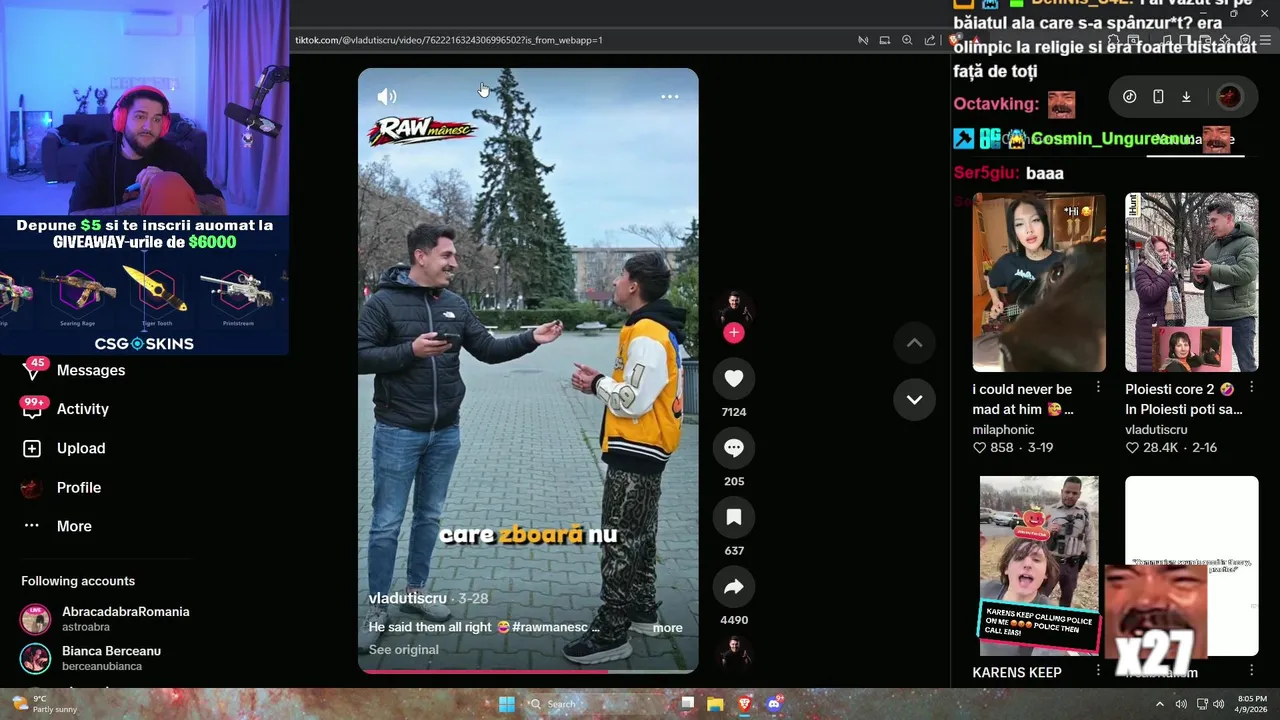
Task: Show hidden icons in the system tray
Action: pyautogui.click(x=1160, y=704)
